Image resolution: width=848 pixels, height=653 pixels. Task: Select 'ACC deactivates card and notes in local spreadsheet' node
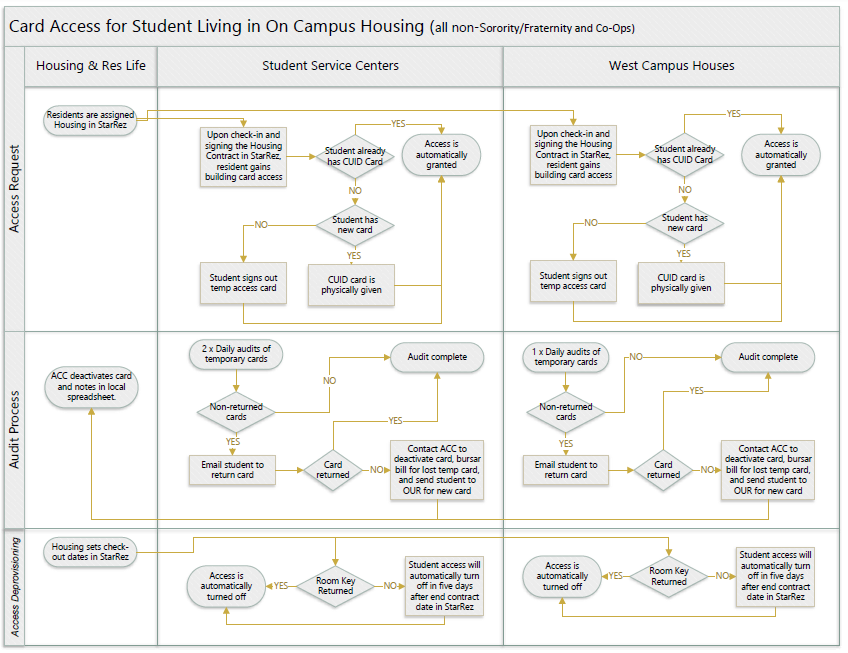(91, 386)
